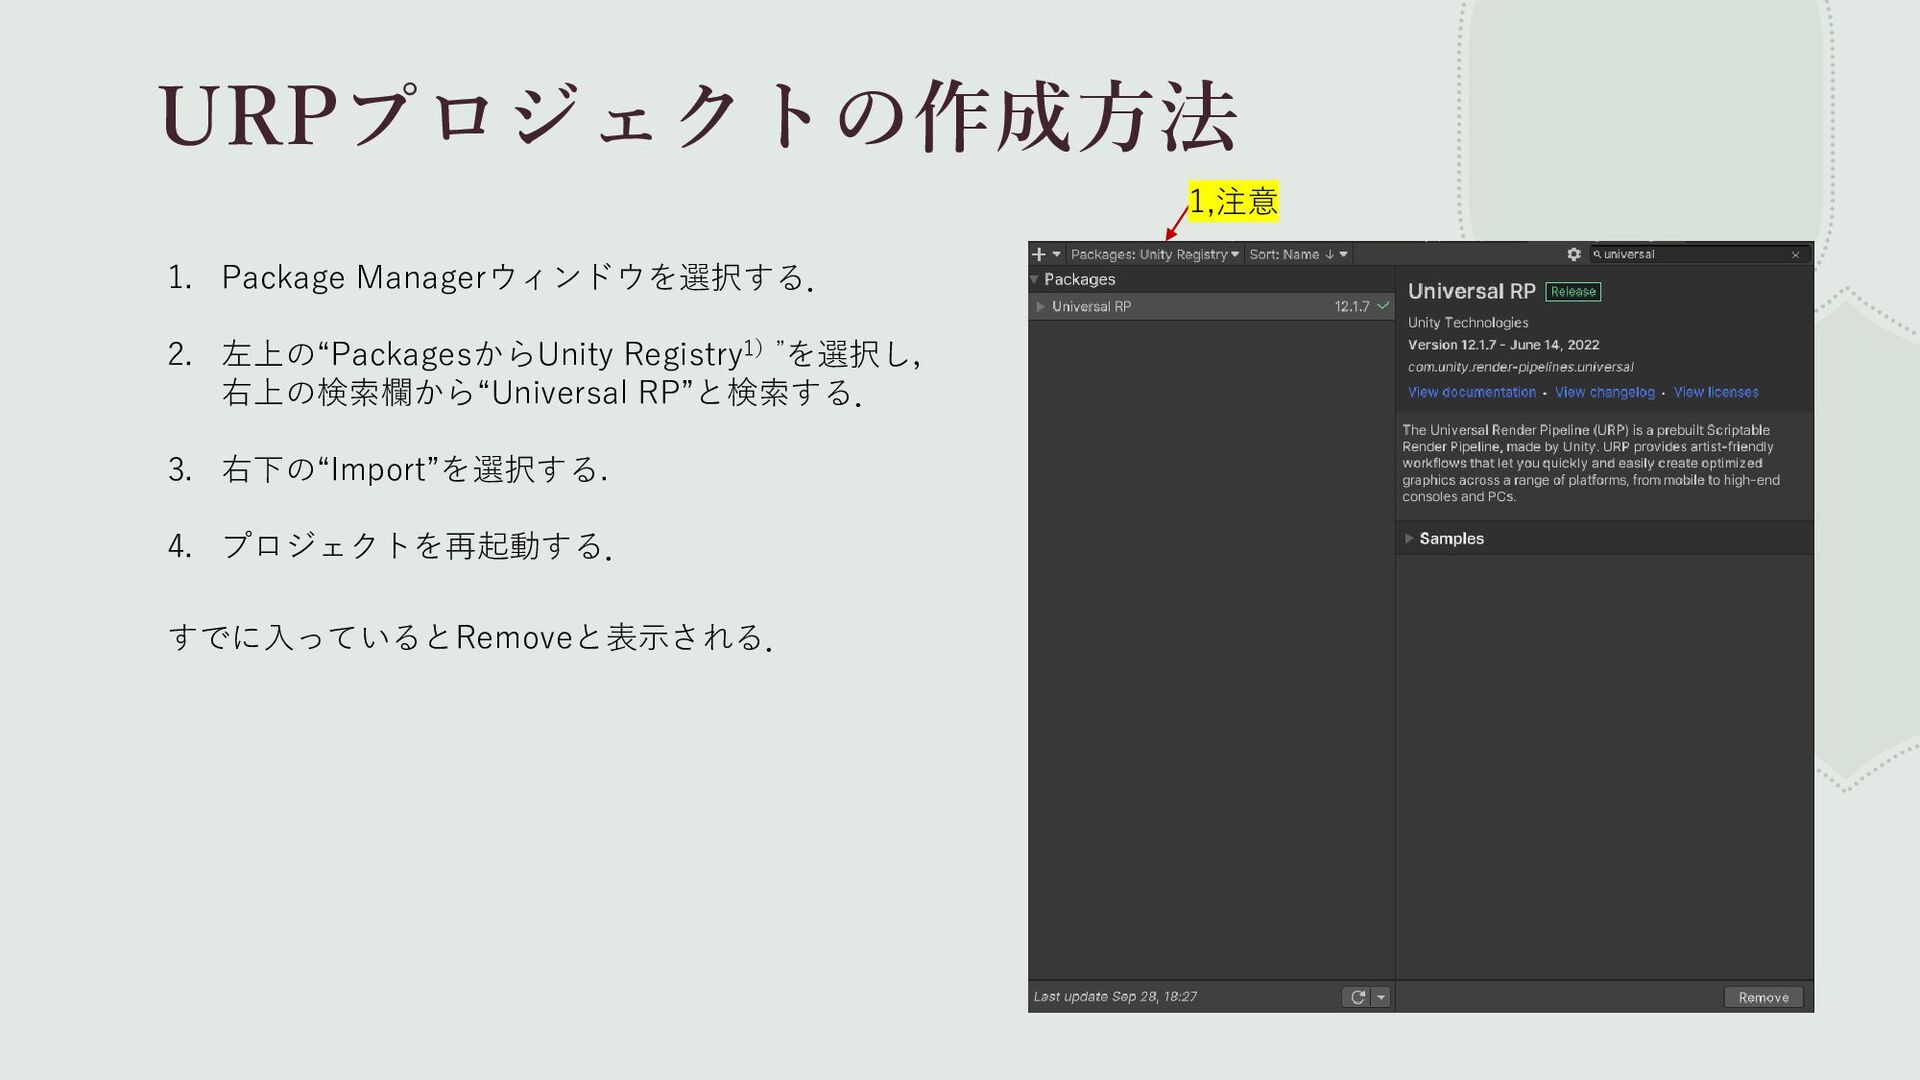Click the Remove button
The image size is (1920, 1080).
click(x=1764, y=997)
